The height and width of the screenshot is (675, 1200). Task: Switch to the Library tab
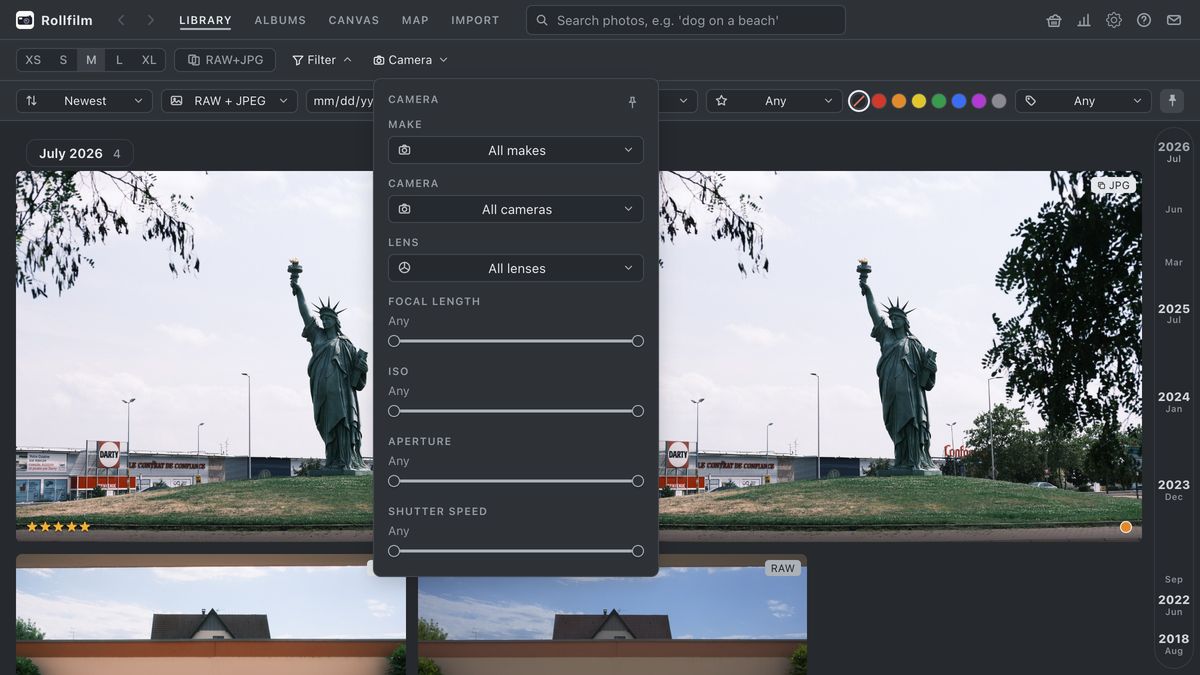[x=205, y=20]
